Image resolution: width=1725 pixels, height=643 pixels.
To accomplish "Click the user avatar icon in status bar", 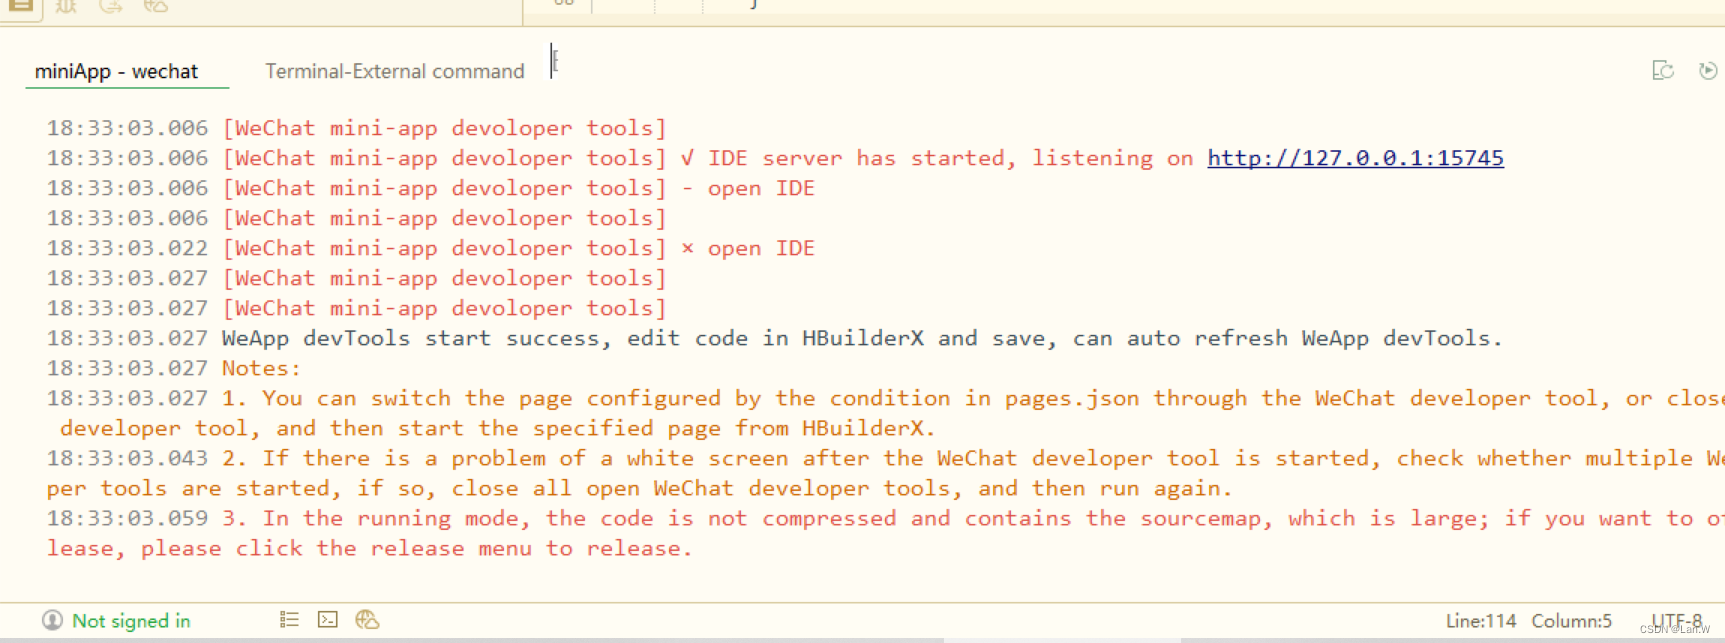I will (52, 621).
